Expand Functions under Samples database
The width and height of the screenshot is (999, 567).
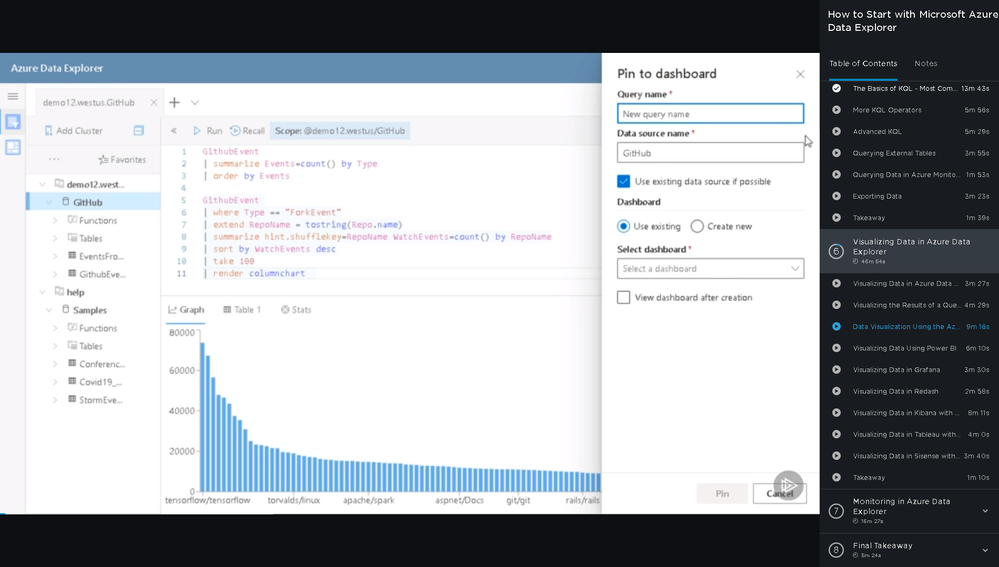tap(55, 328)
